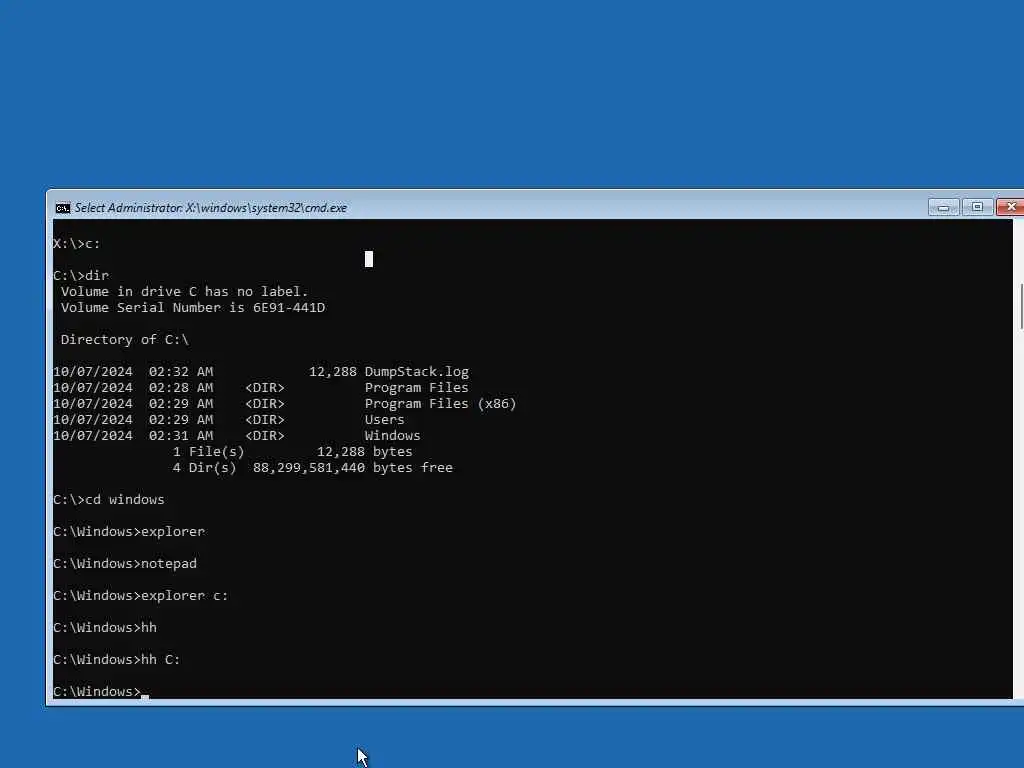
Task: Click the 'explorer c:' command line
Action: pos(140,596)
